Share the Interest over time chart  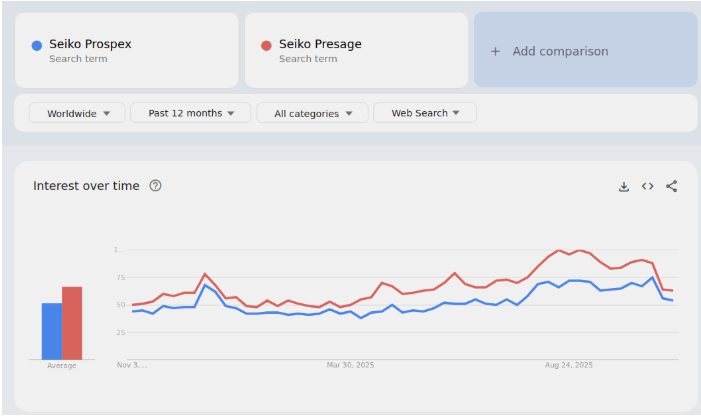(671, 186)
